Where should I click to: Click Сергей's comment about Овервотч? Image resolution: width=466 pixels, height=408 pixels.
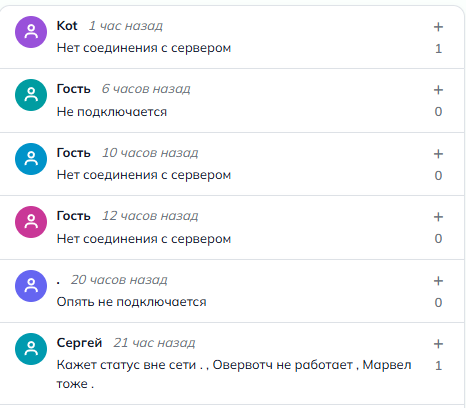[x=234, y=374]
